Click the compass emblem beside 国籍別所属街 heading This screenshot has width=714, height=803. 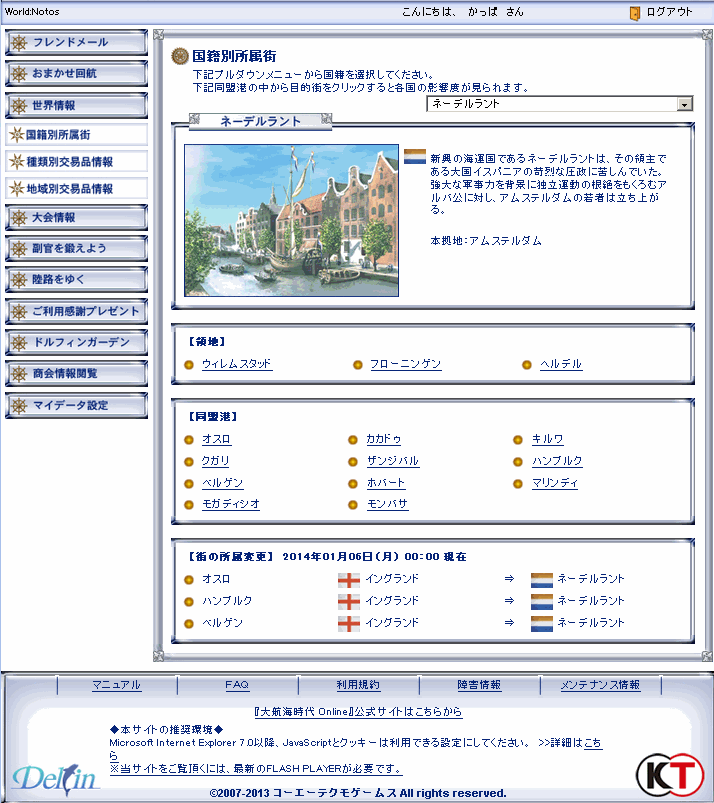pos(180,56)
